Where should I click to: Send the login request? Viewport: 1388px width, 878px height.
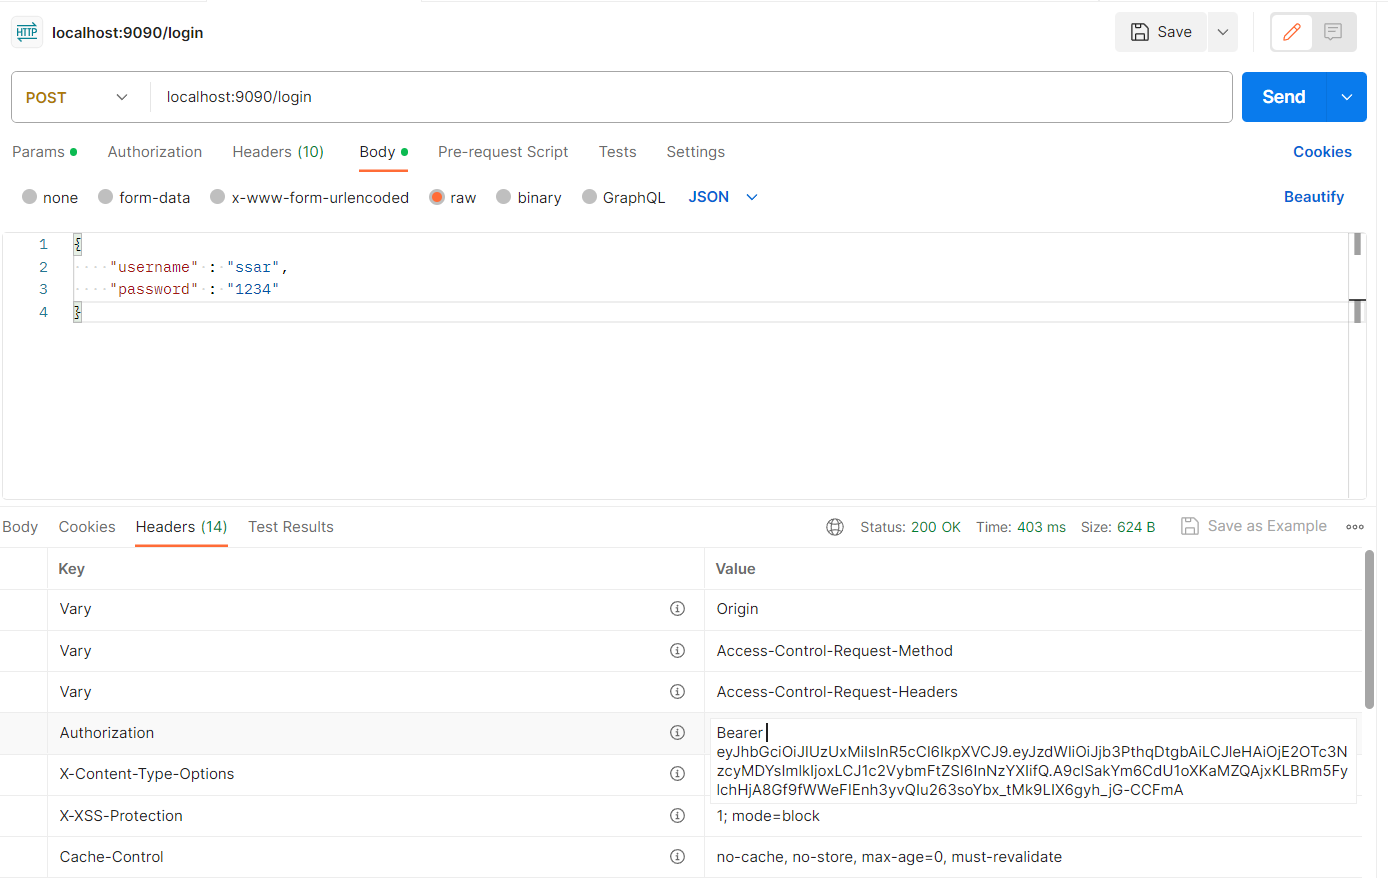tap(1284, 97)
